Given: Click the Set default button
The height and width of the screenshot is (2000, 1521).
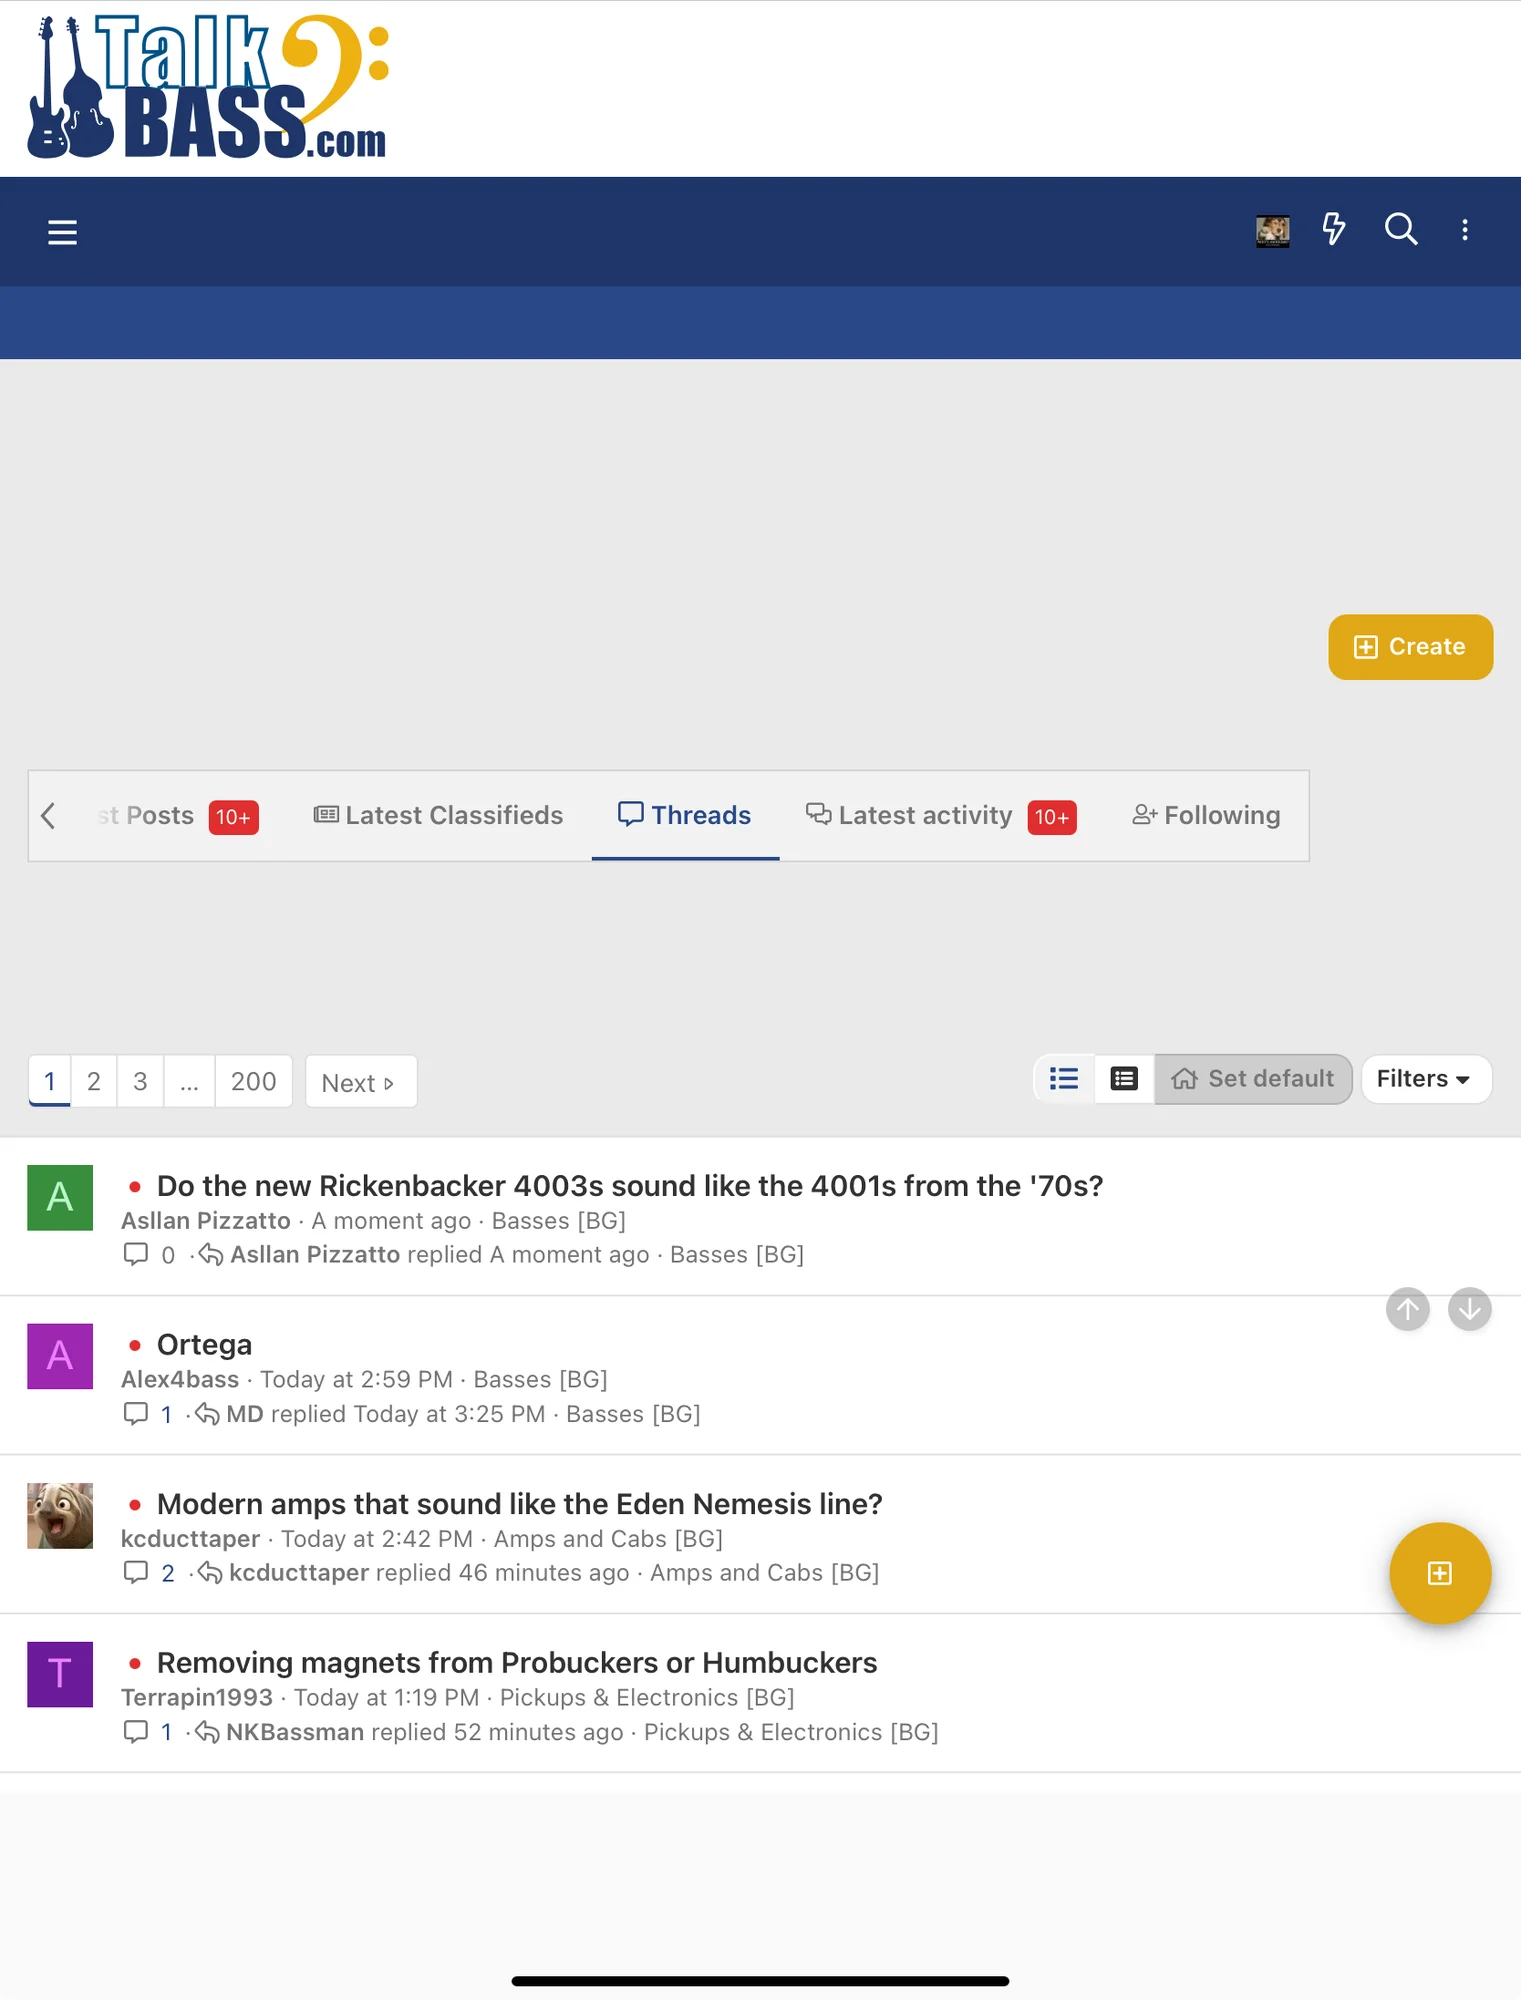Looking at the screenshot, I should click(1253, 1079).
